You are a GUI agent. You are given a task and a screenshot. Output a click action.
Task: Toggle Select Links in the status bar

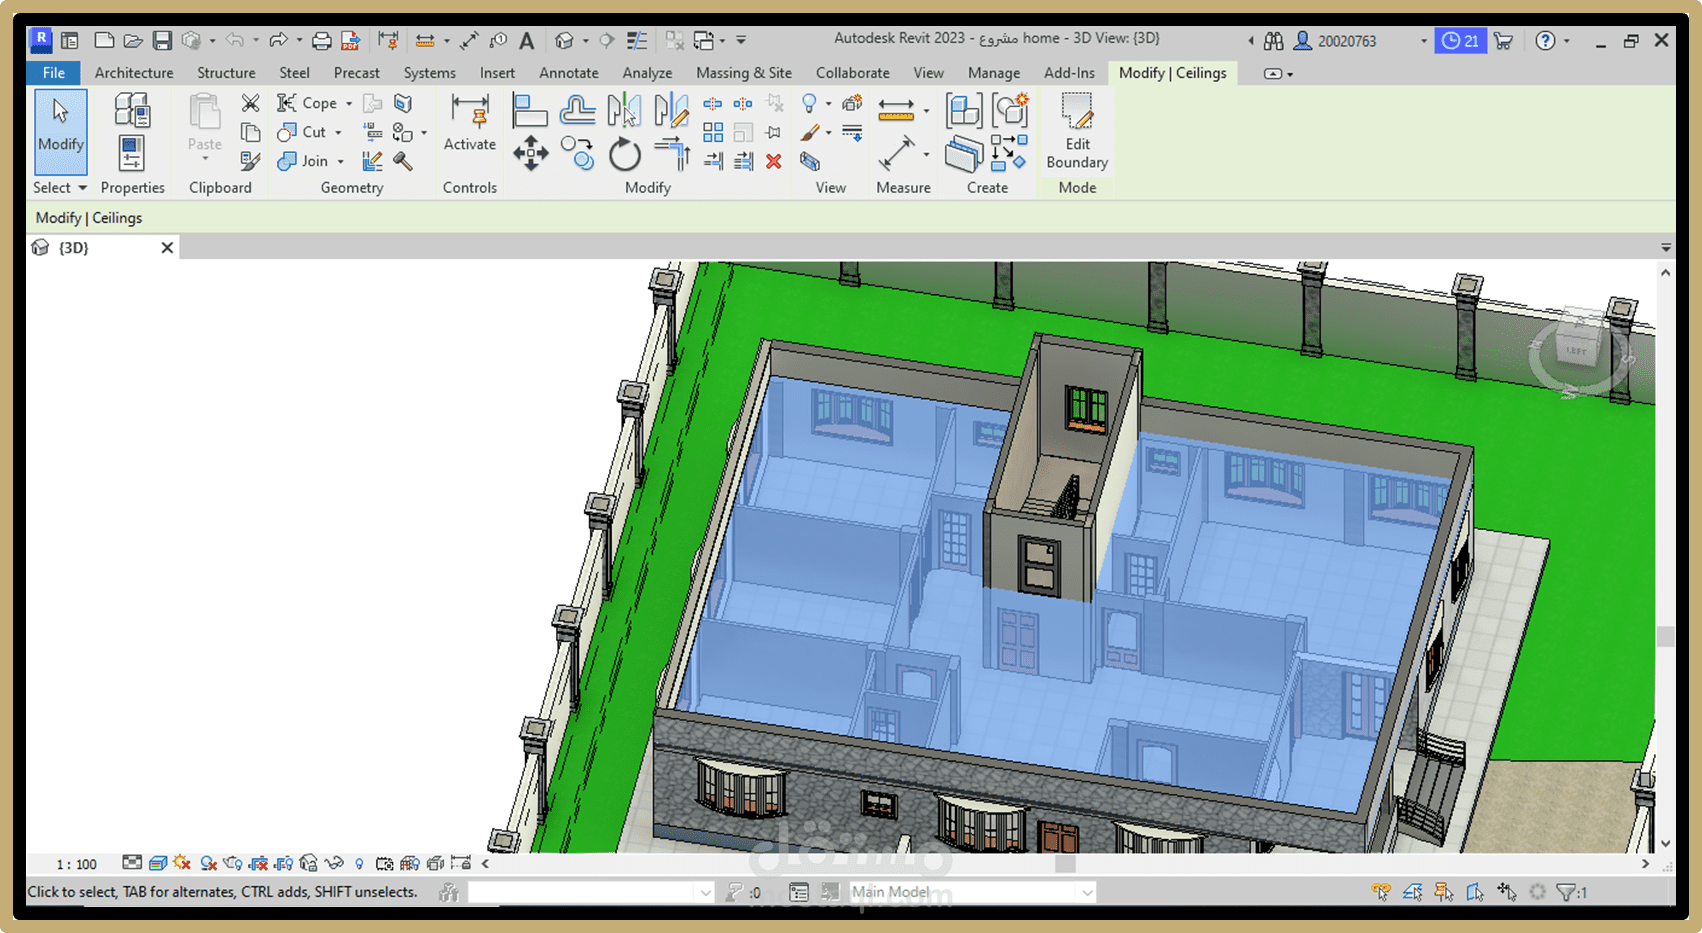[1381, 892]
